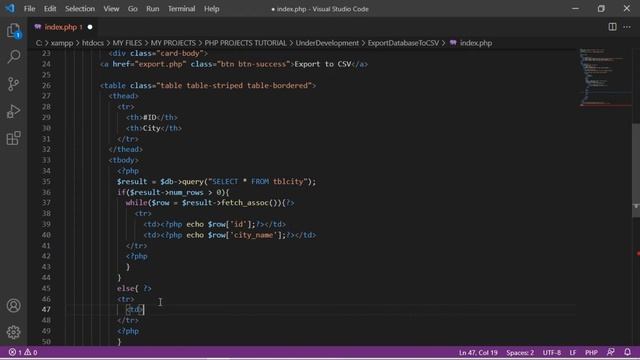The image size is (640, 360).
Task: Open Ln 47, Col 19 go-to-line indicator
Action: pyautogui.click(x=478, y=352)
